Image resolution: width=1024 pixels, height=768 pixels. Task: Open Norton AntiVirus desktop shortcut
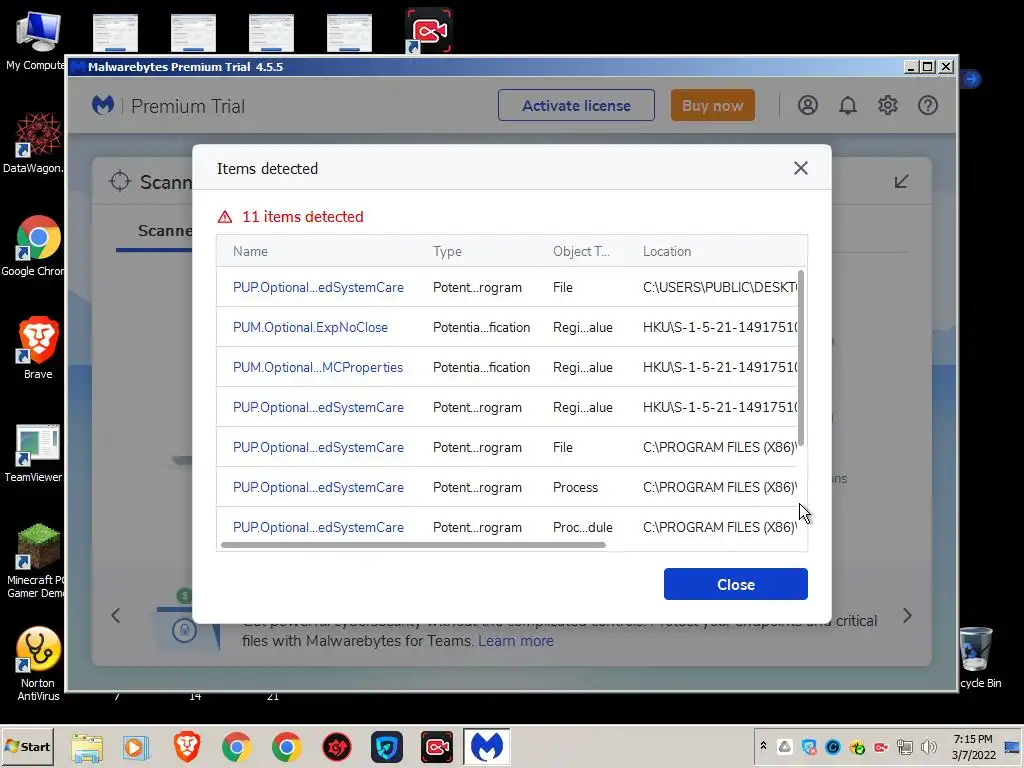pos(38,664)
